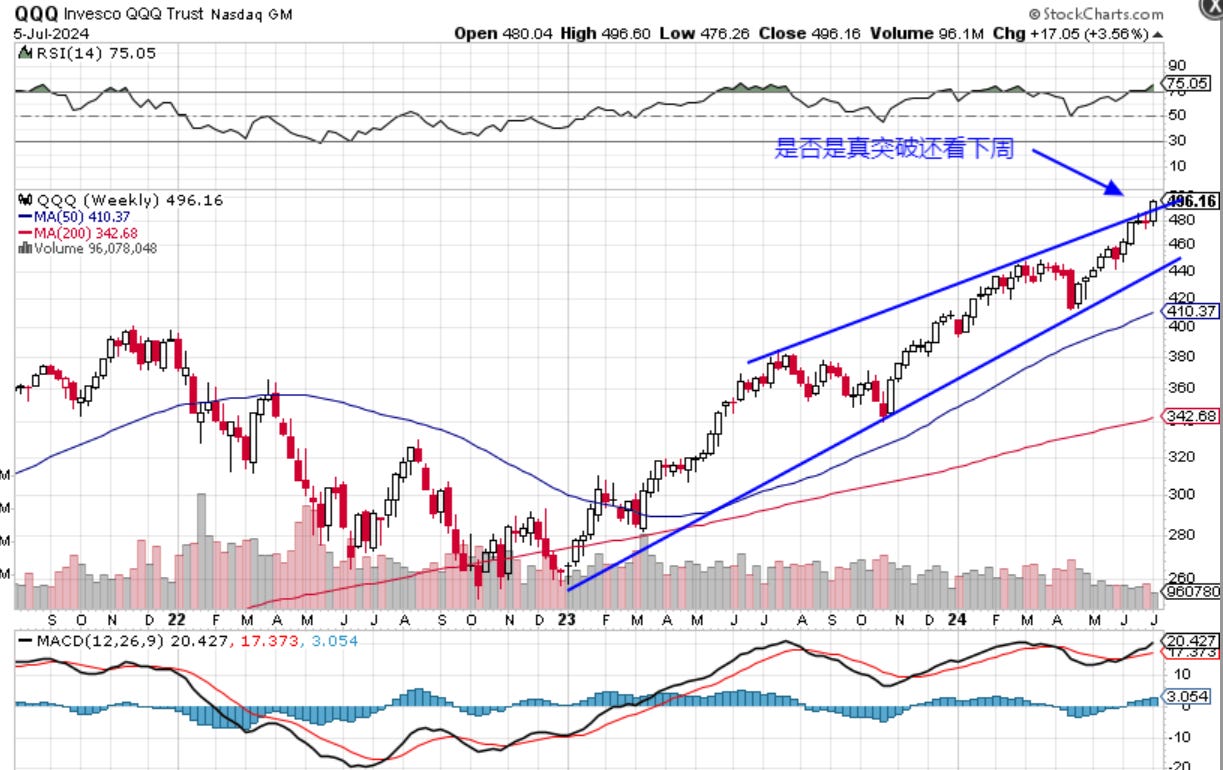Screen dimensions: 1223x770
Task: Click the Volume 96.1M header value
Action: (x=925, y=33)
